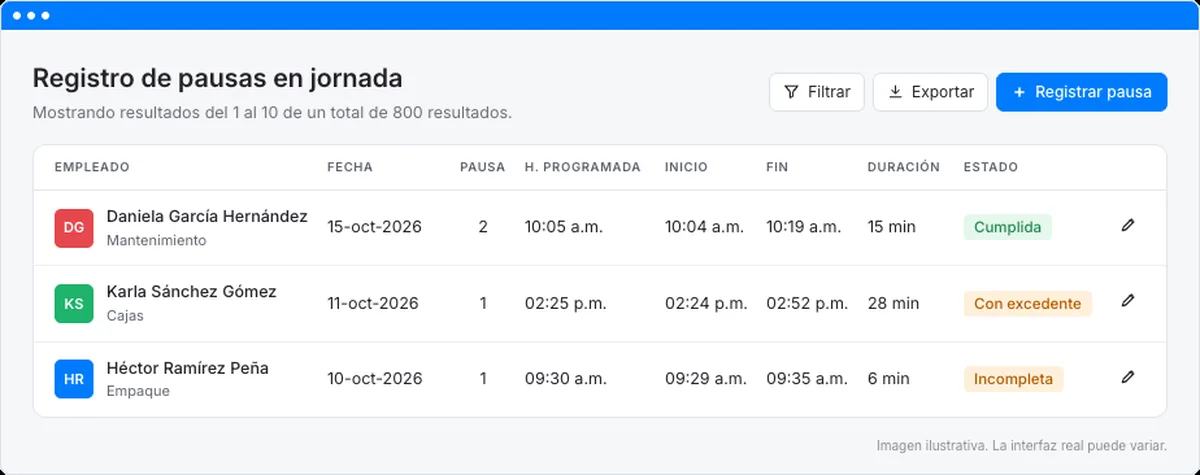Image resolution: width=1200 pixels, height=475 pixels.
Task: Open Karla Sánchez Gómez's employee name
Action: pyautogui.click(x=192, y=292)
